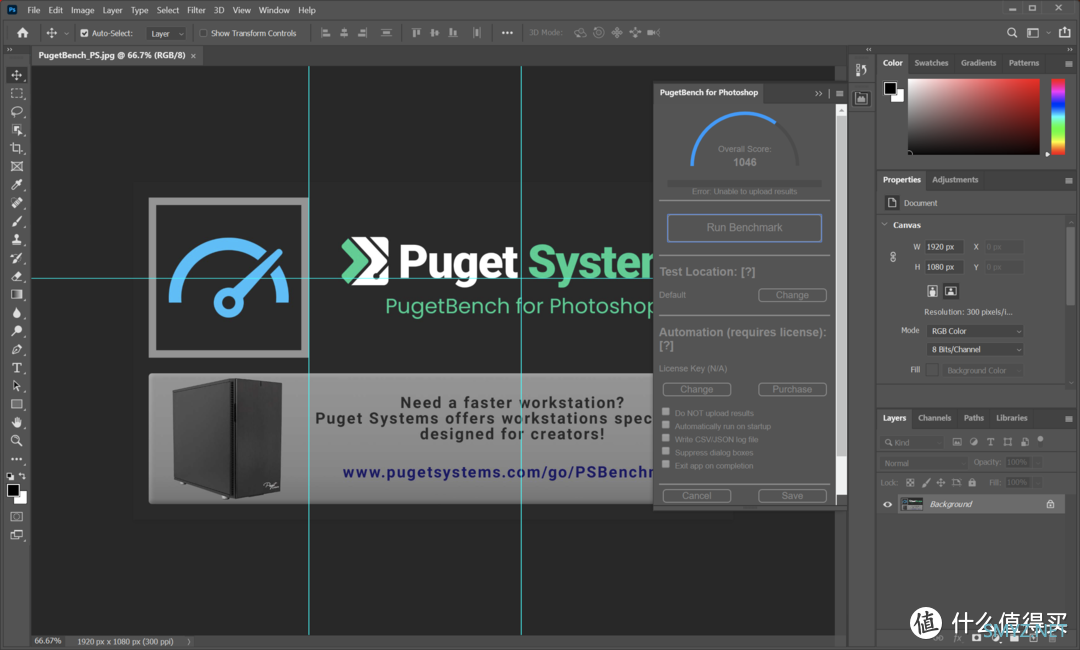Check Automatically run on startup
This screenshot has height=650, width=1080.
(x=666, y=425)
